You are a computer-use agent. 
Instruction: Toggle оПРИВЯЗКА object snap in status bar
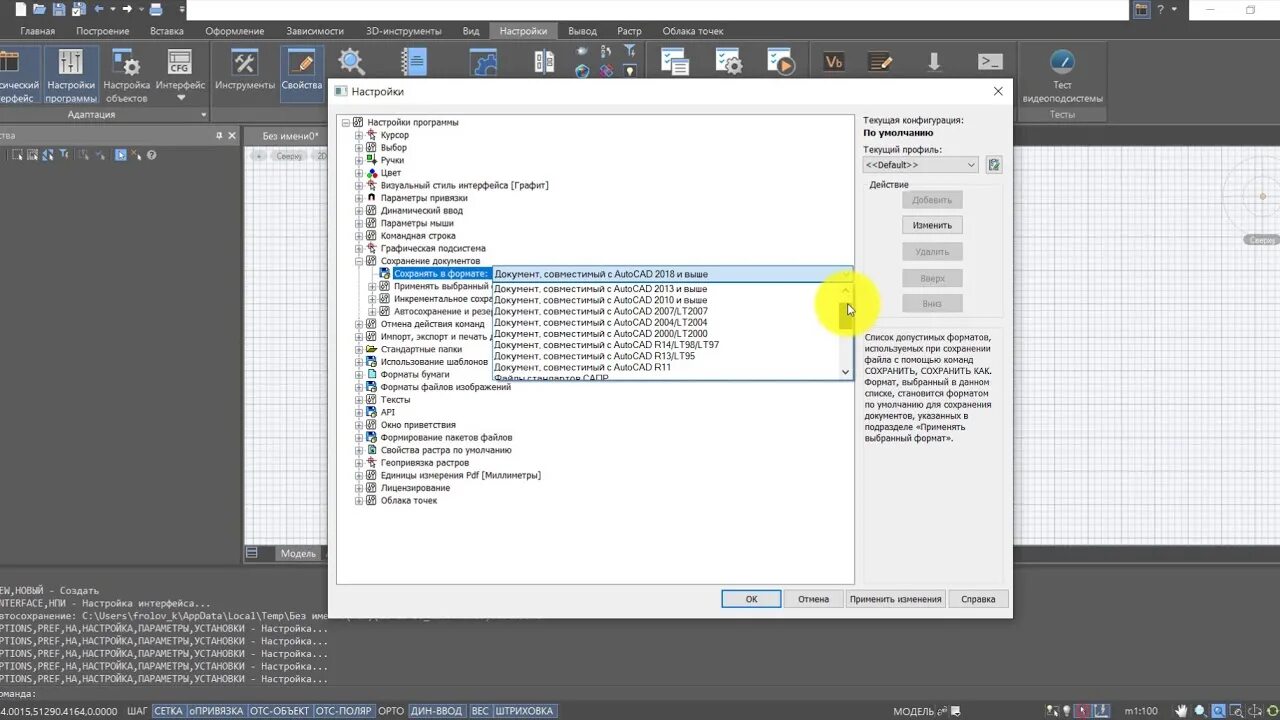click(x=215, y=711)
